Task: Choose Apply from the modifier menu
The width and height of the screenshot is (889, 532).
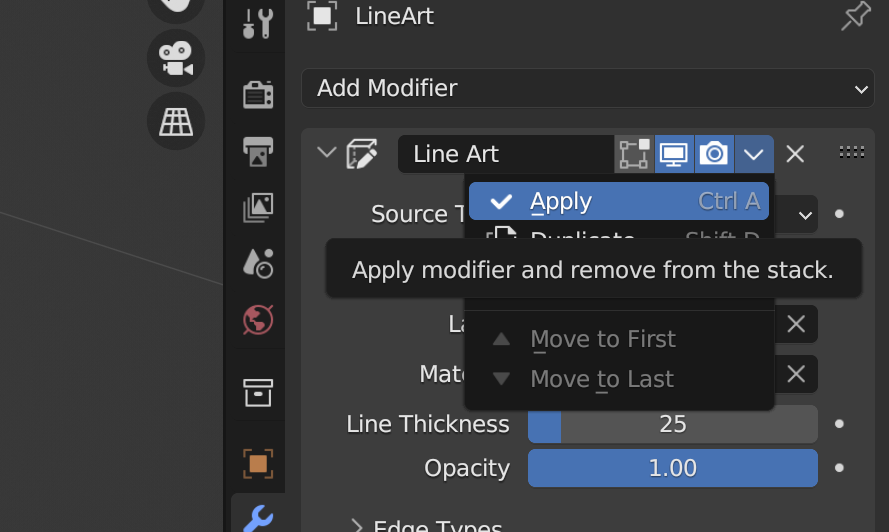Action: pyautogui.click(x=619, y=201)
